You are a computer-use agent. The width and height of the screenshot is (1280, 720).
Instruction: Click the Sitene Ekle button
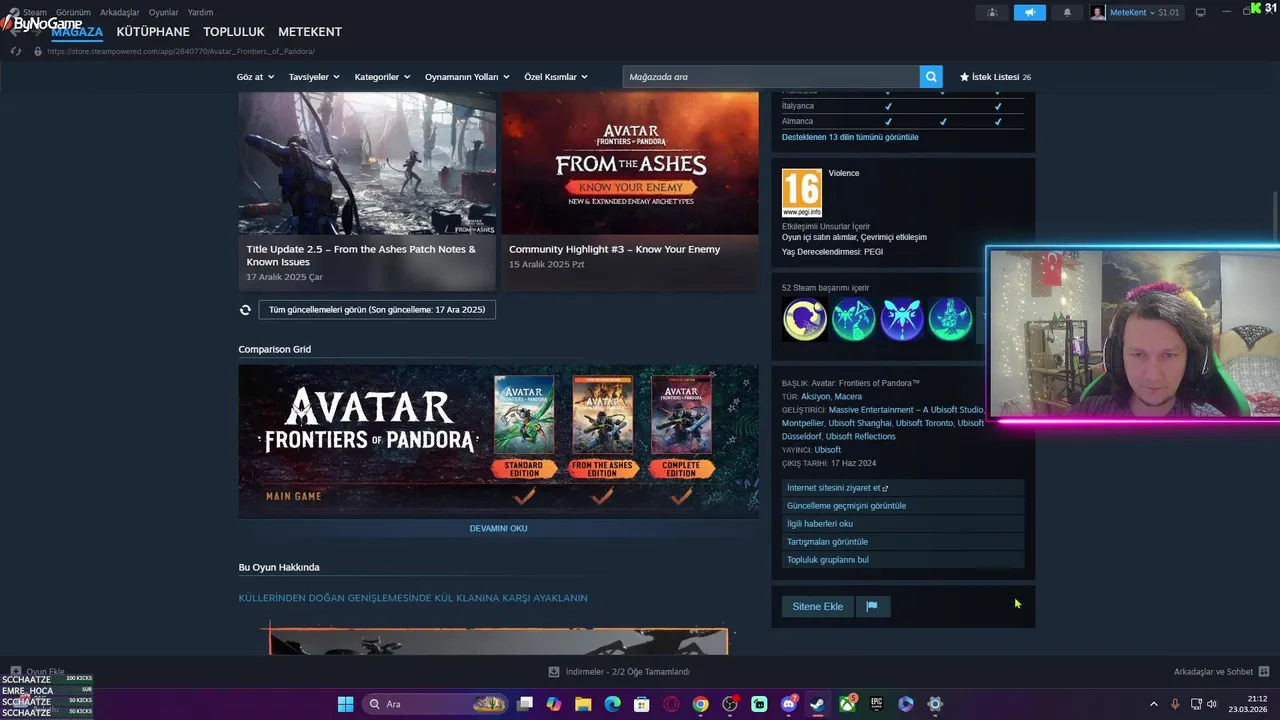tap(818, 606)
